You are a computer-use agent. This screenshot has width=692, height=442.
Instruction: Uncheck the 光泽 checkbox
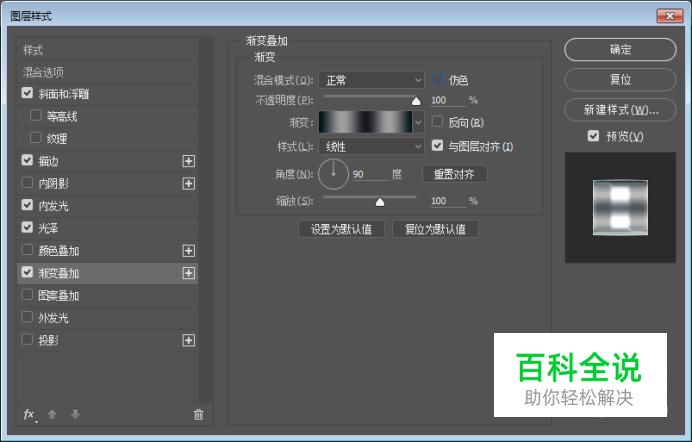(x=27, y=227)
